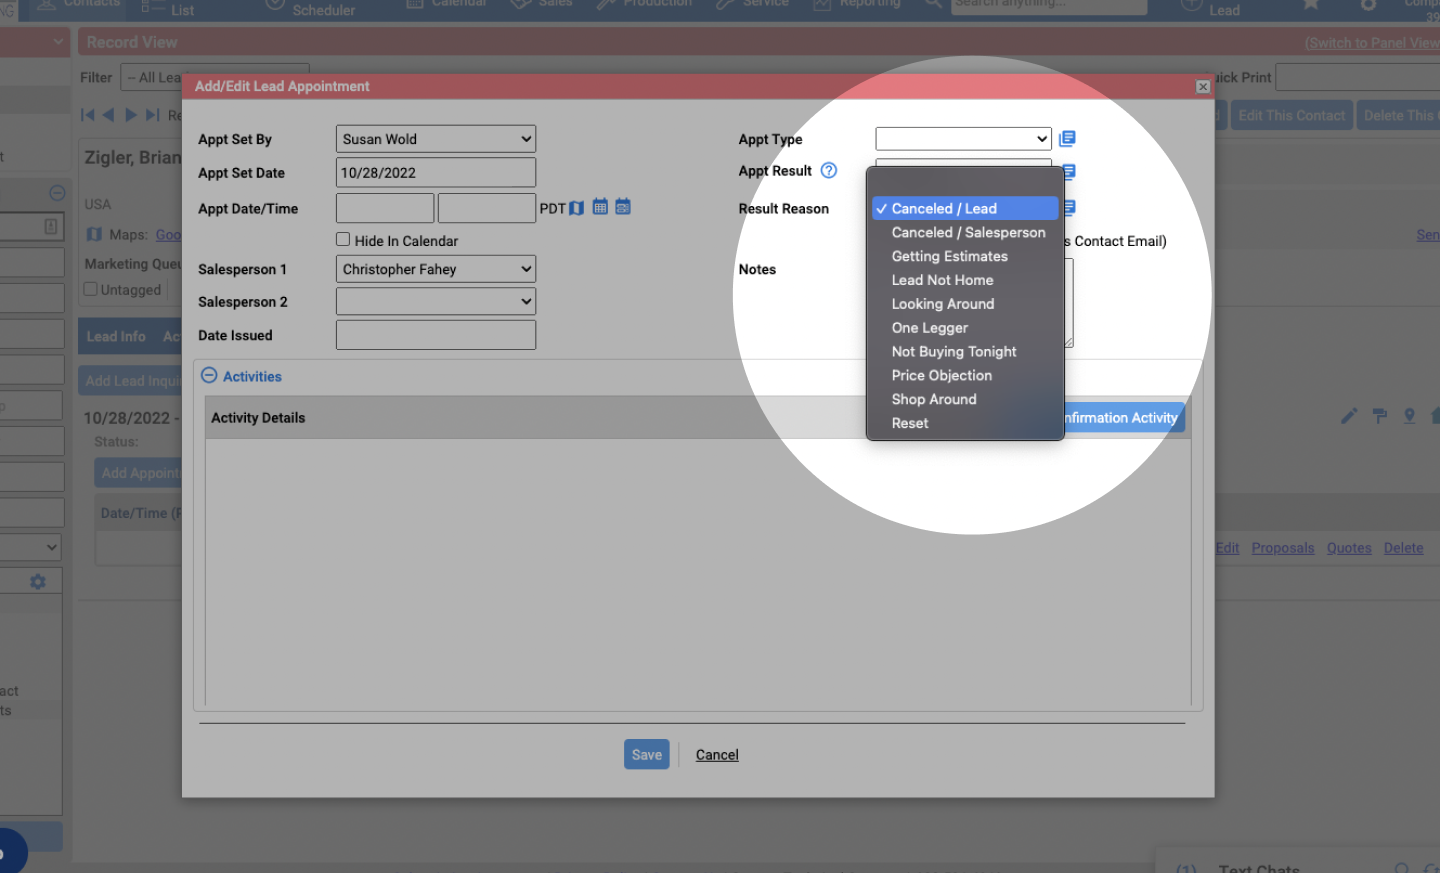1440x873 pixels.
Task: Toggle Hide In Calendar checkbox
Action: click(x=343, y=239)
